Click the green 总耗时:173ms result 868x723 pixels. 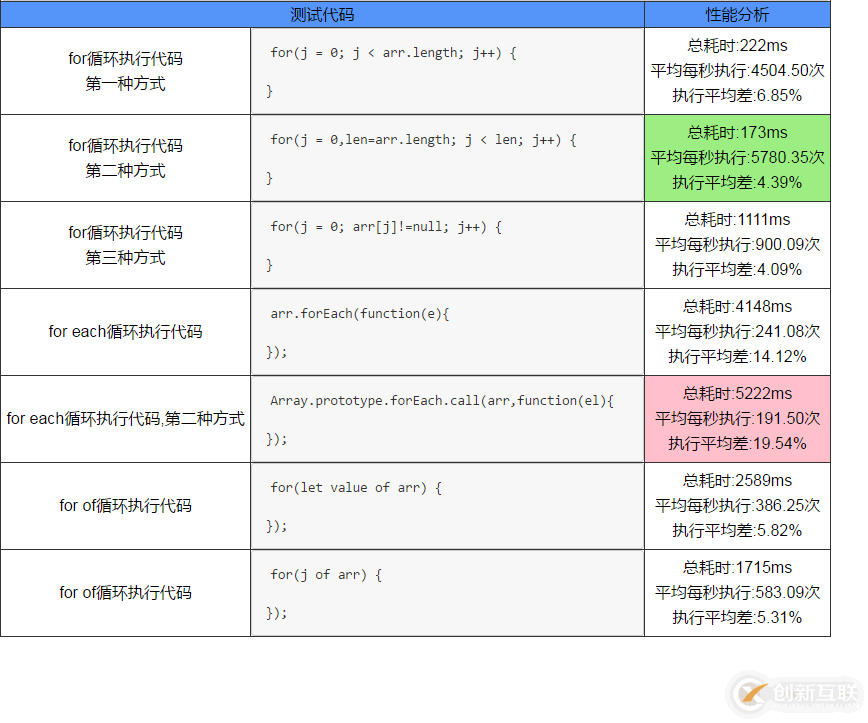(x=737, y=132)
